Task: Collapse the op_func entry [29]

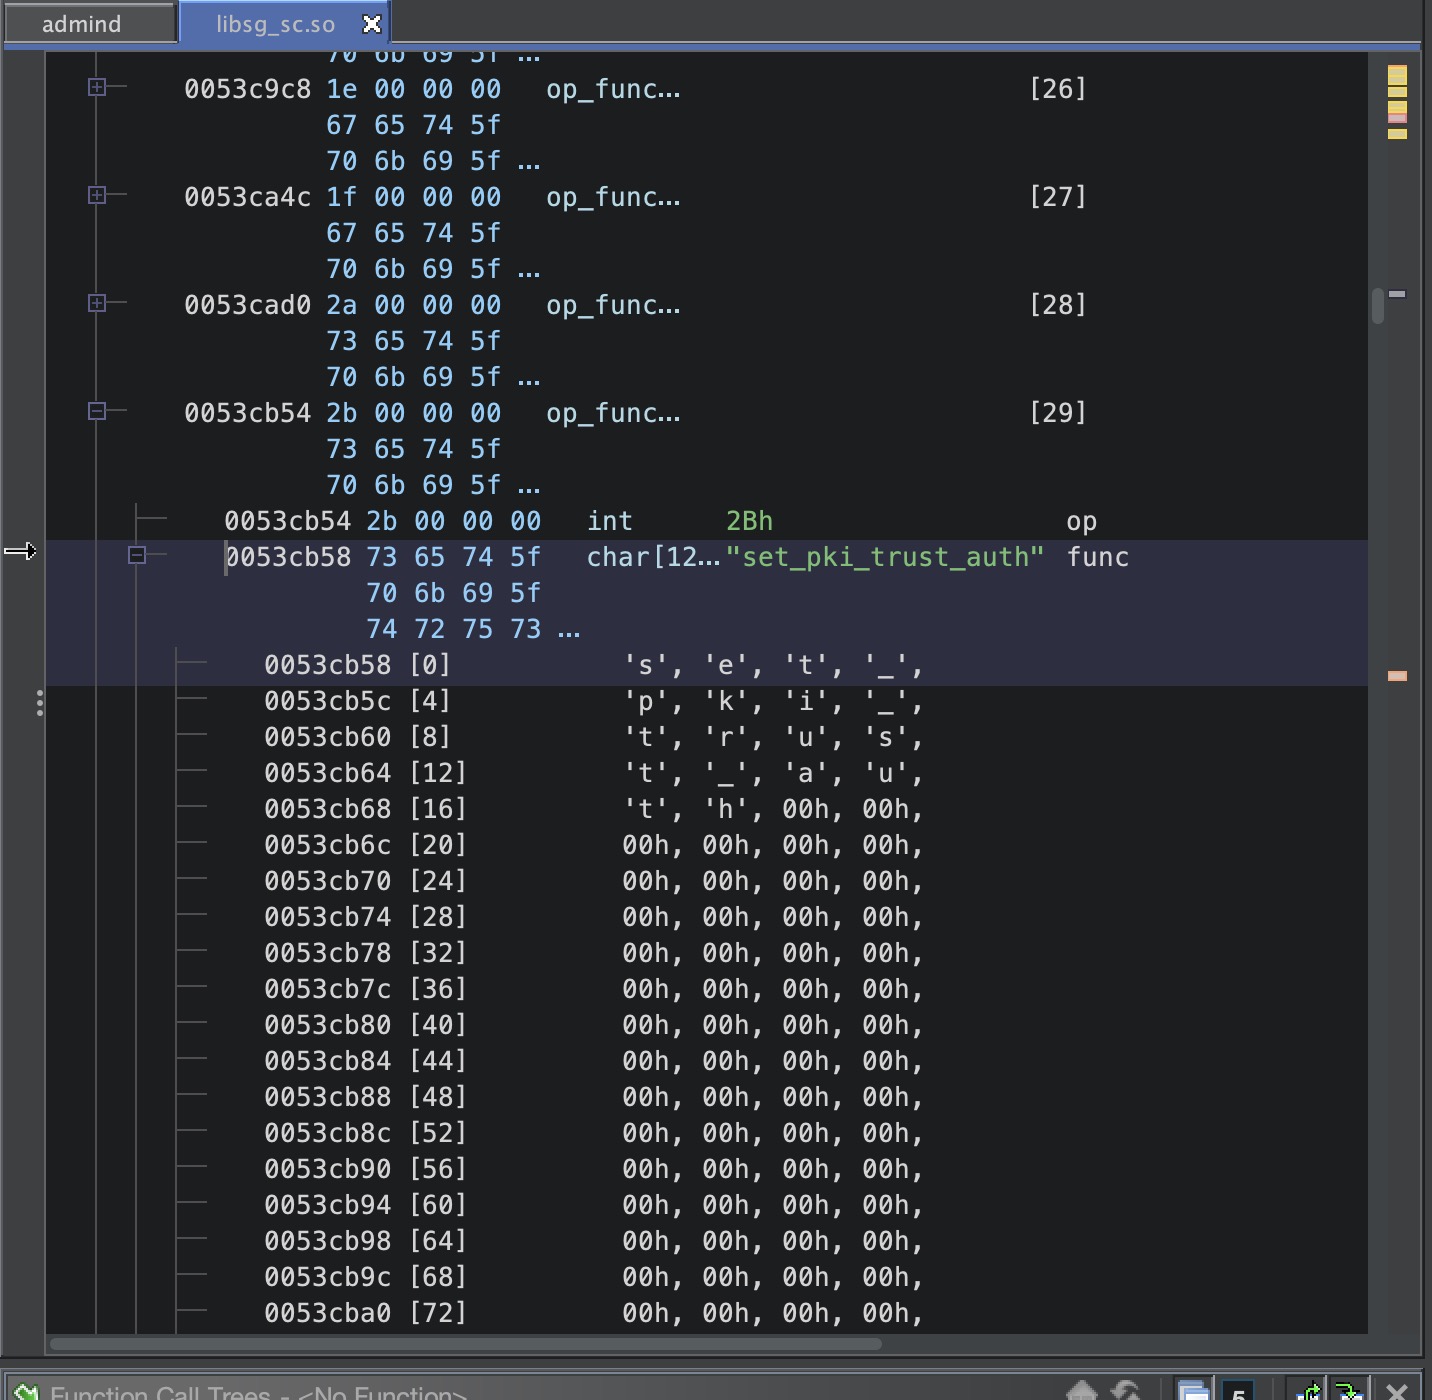Action: point(97,411)
